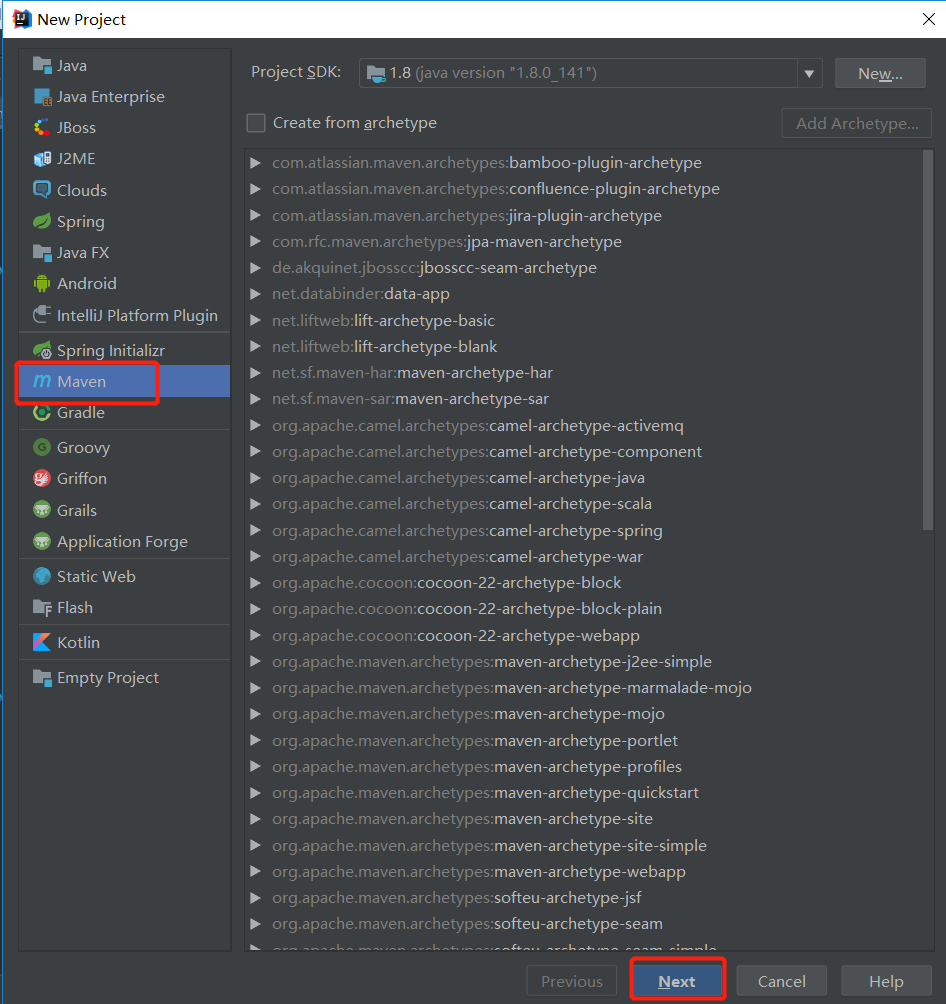Choose Kotlin in project type list
Viewport: 946px width, 1004px height.
(x=124, y=642)
